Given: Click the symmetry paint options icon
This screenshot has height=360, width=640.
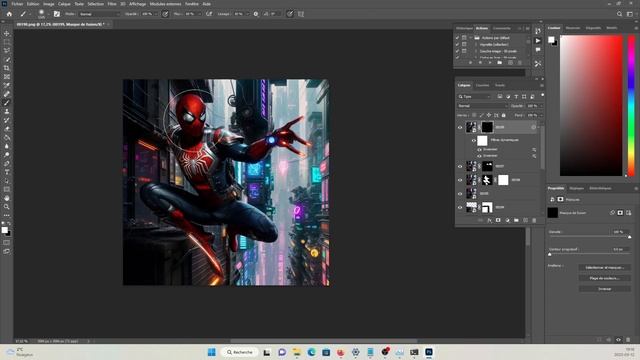Looking at the screenshot, I should 301,14.
